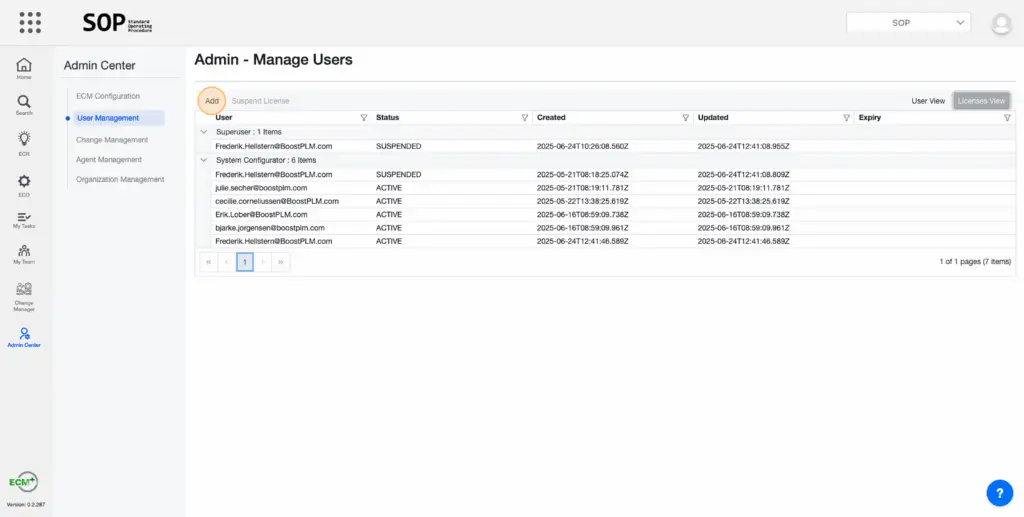Collapse the Superuser group row
The height and width of the screenshot is (517, 1024).
pos(204,132)
